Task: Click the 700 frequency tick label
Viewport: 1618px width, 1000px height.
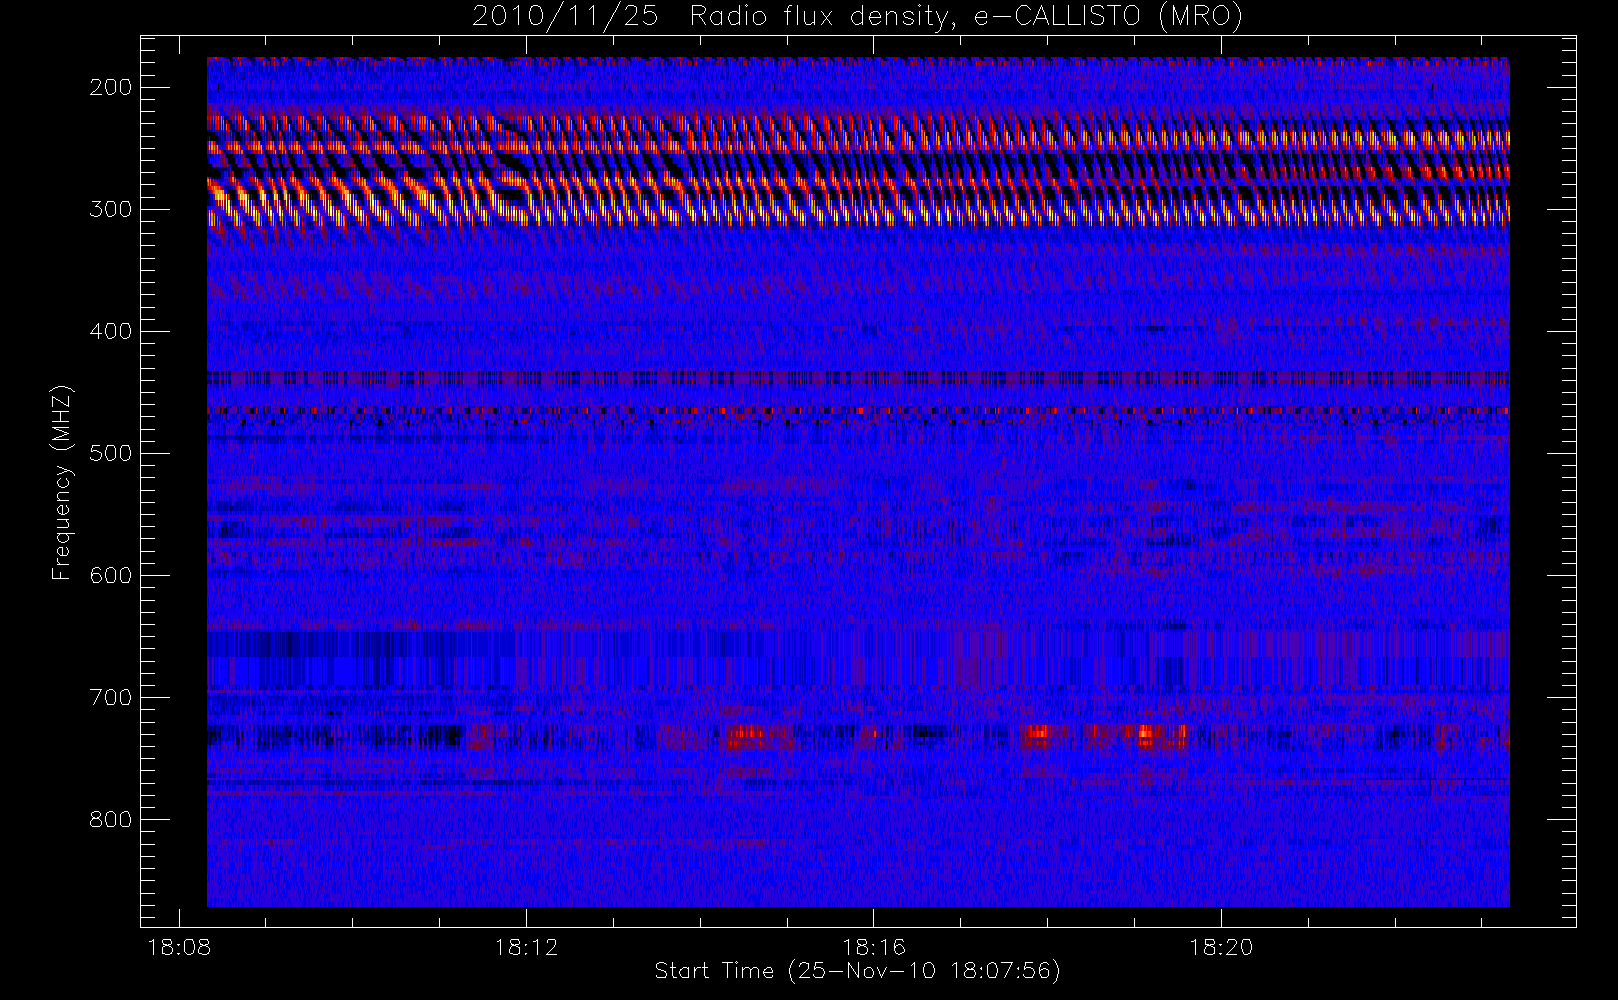Action: pyautogui.click(x=111, y=697)
